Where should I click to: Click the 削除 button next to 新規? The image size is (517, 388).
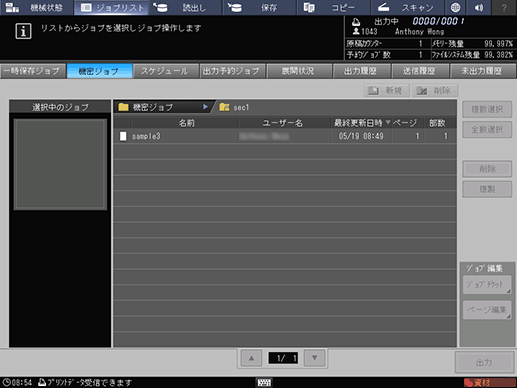click(435, 90)
